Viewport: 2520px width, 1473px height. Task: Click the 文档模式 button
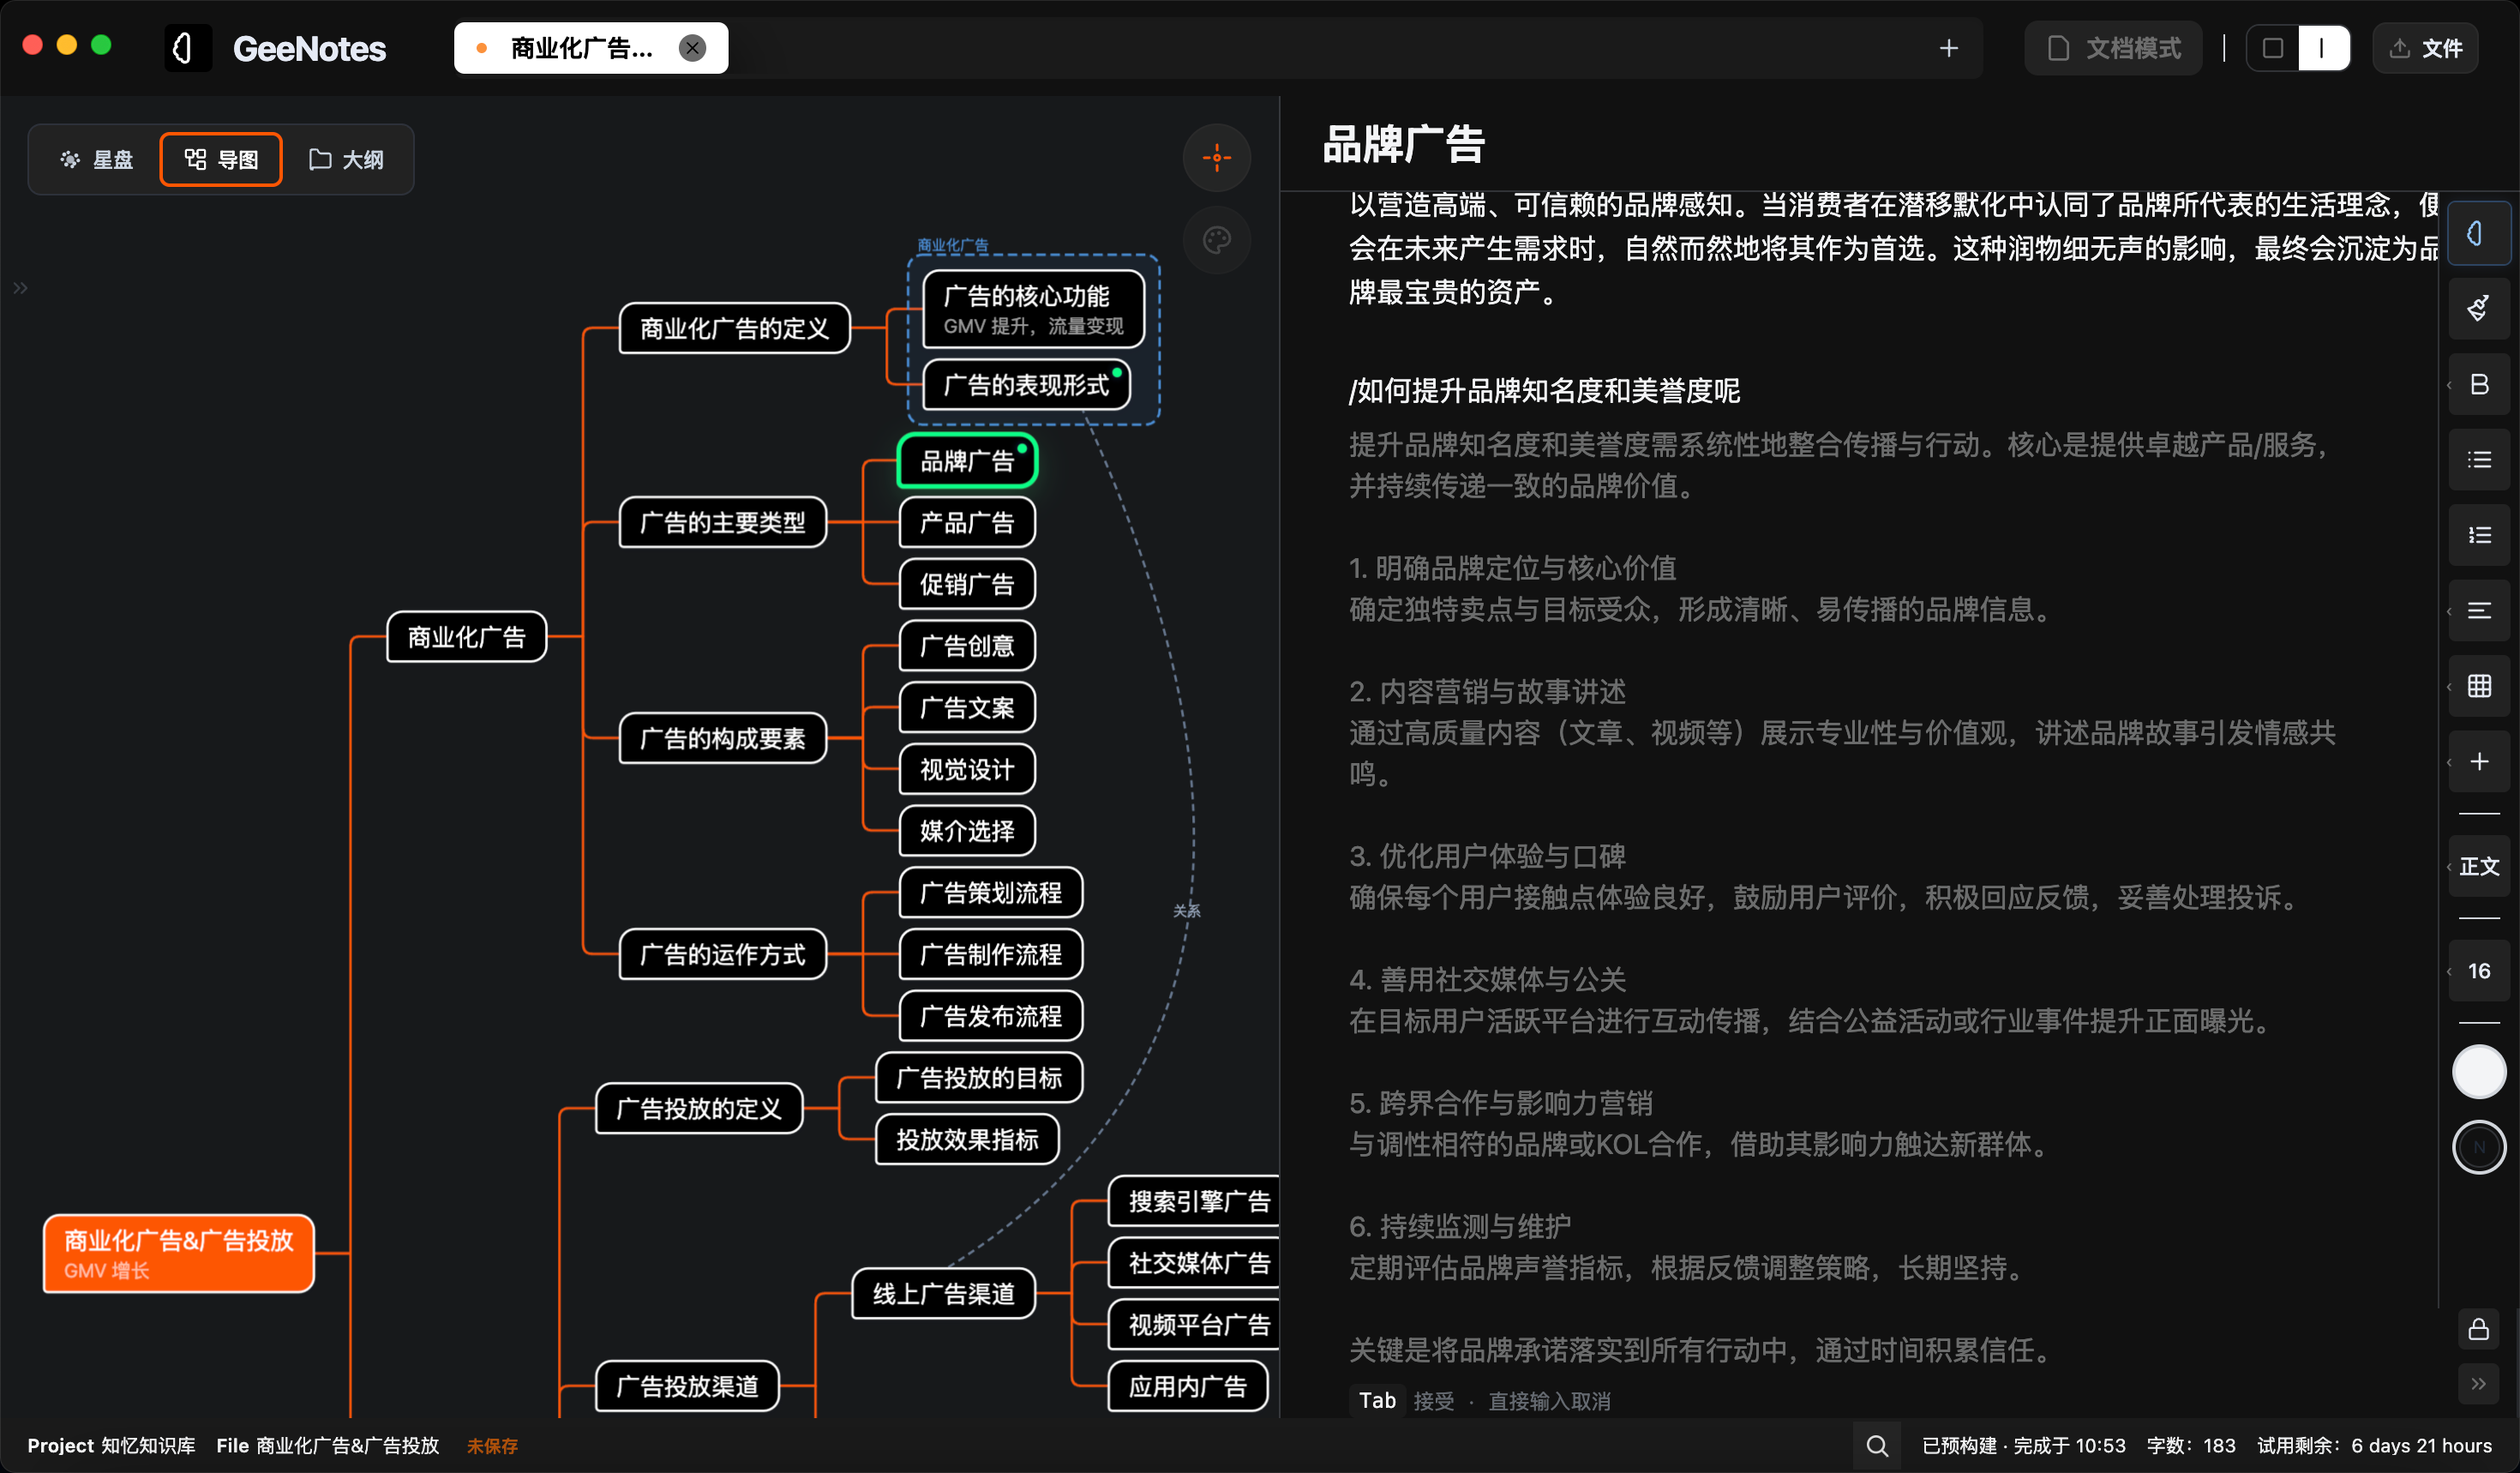tap(2112, 47)
